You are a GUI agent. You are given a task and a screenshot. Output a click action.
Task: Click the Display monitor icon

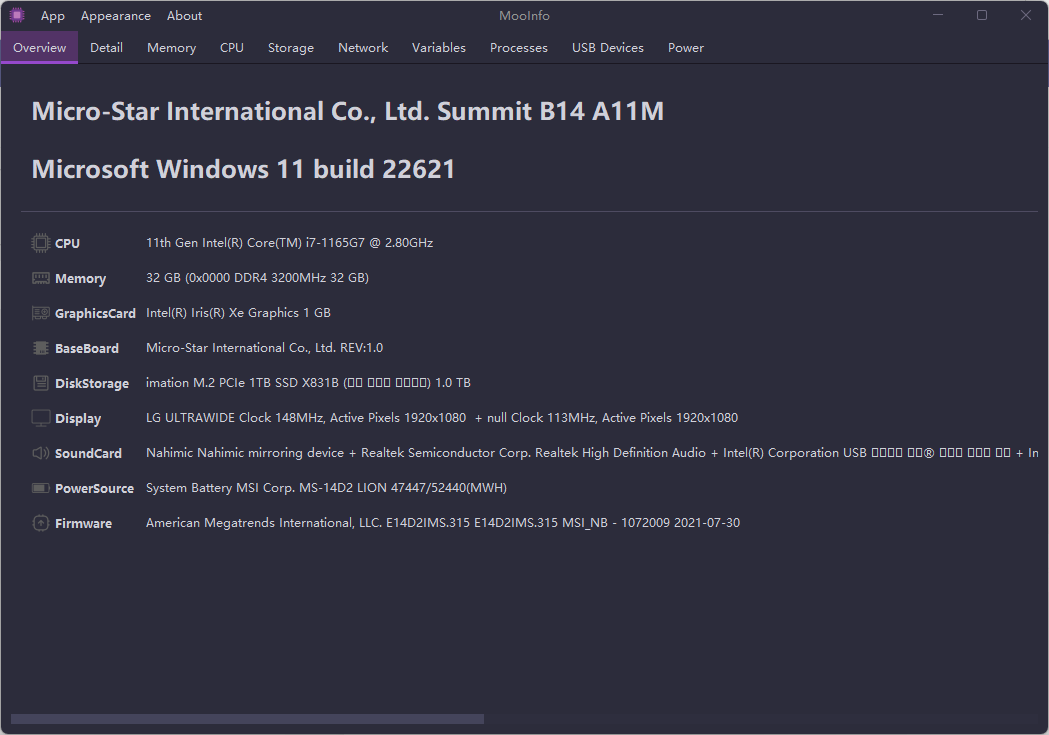pos(41,418)
